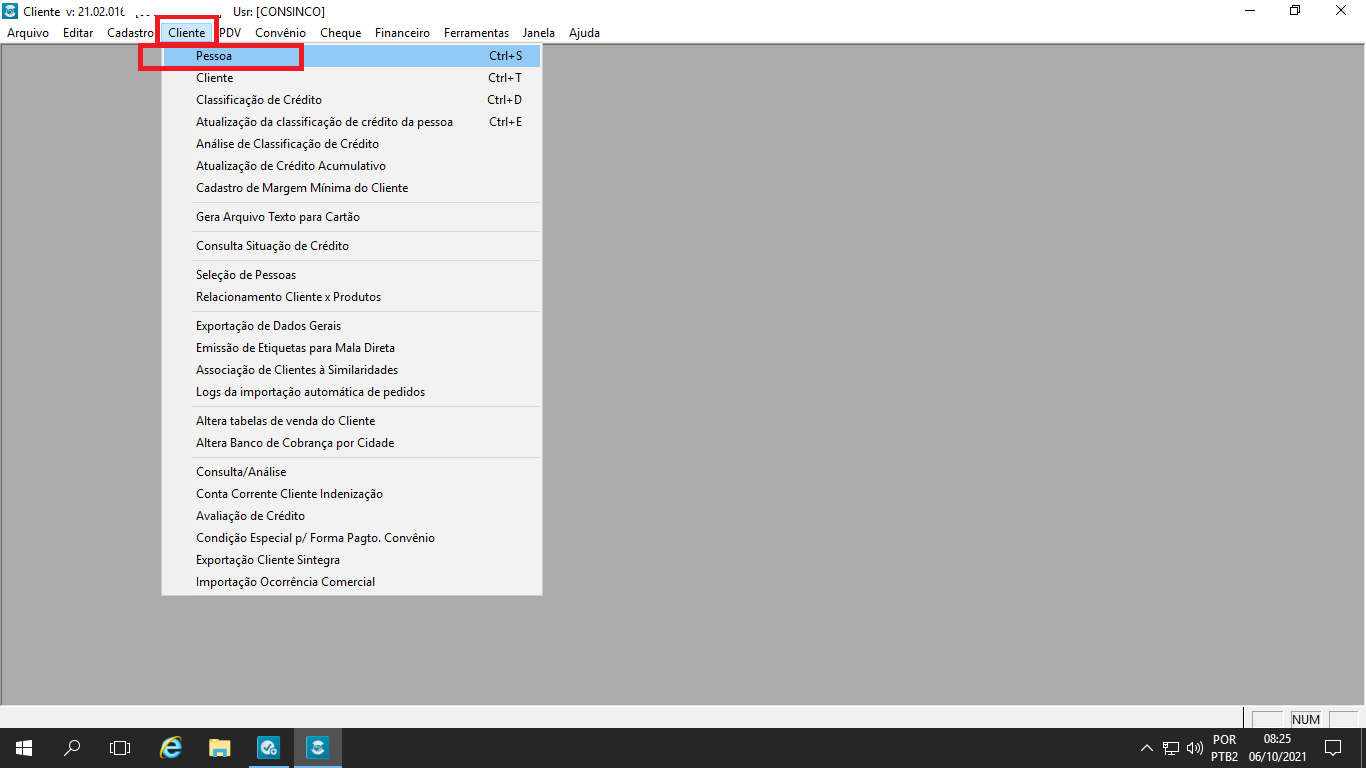Choose Análise de Classificação de Crédito

pos(352,144)
